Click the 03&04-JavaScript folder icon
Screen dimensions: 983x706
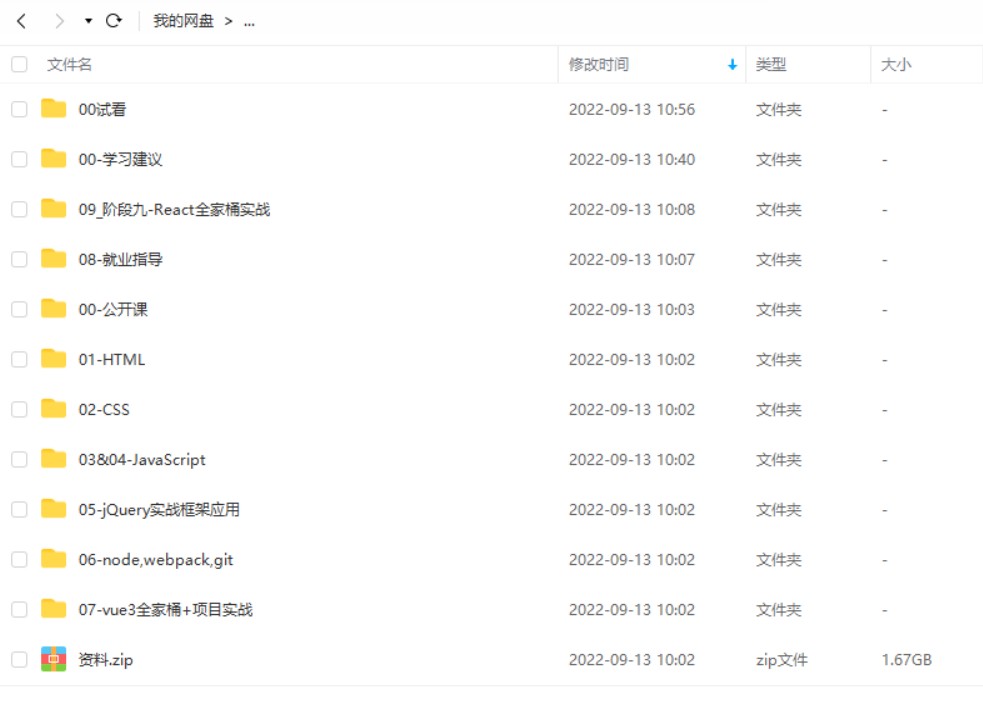(53, 459)
